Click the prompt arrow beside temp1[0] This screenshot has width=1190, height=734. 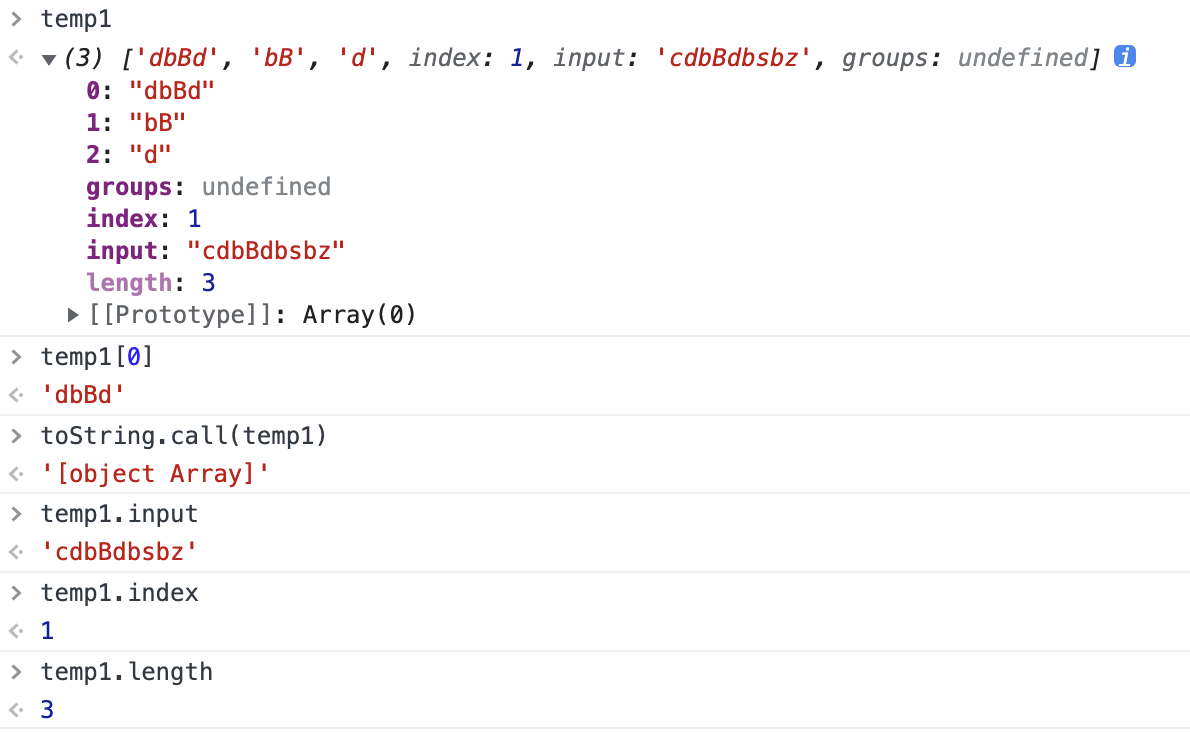(x=17, y=357)
